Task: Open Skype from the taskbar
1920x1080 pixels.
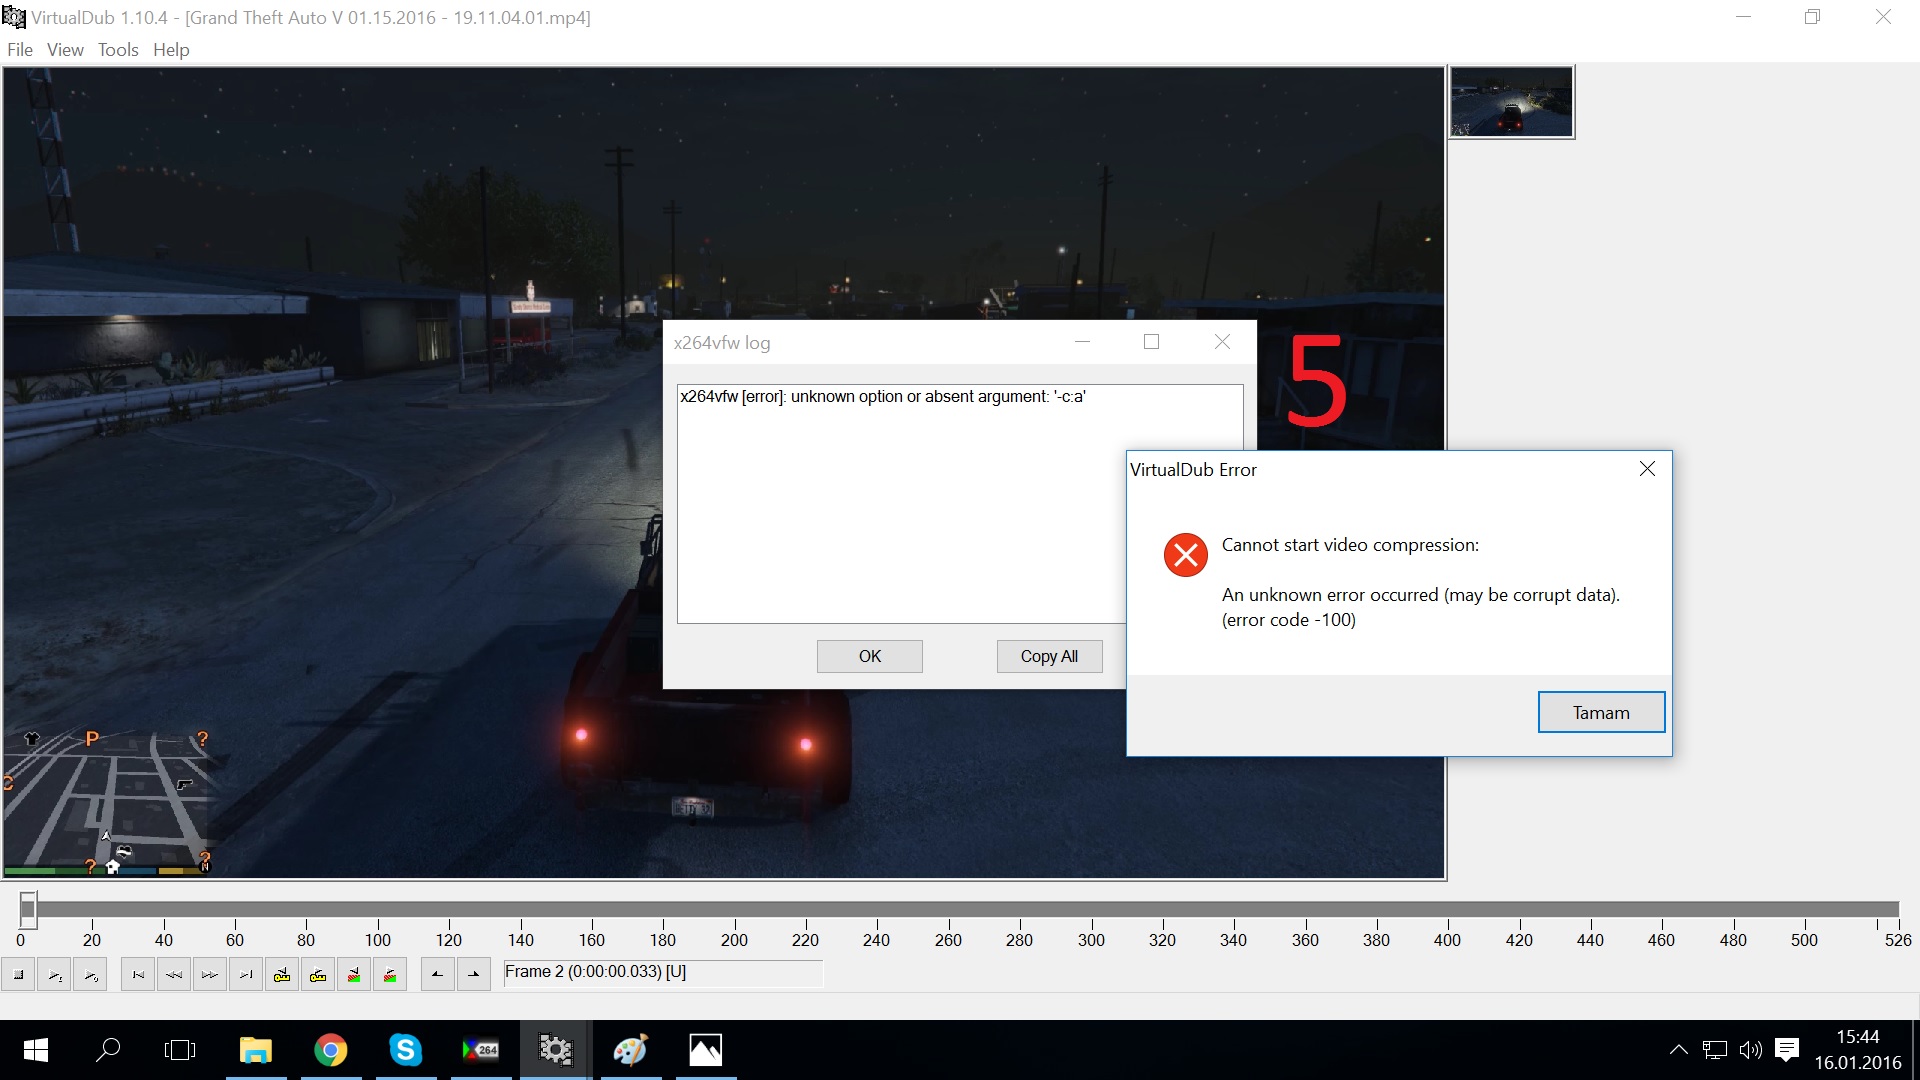Action: [x=405, y=1050]
